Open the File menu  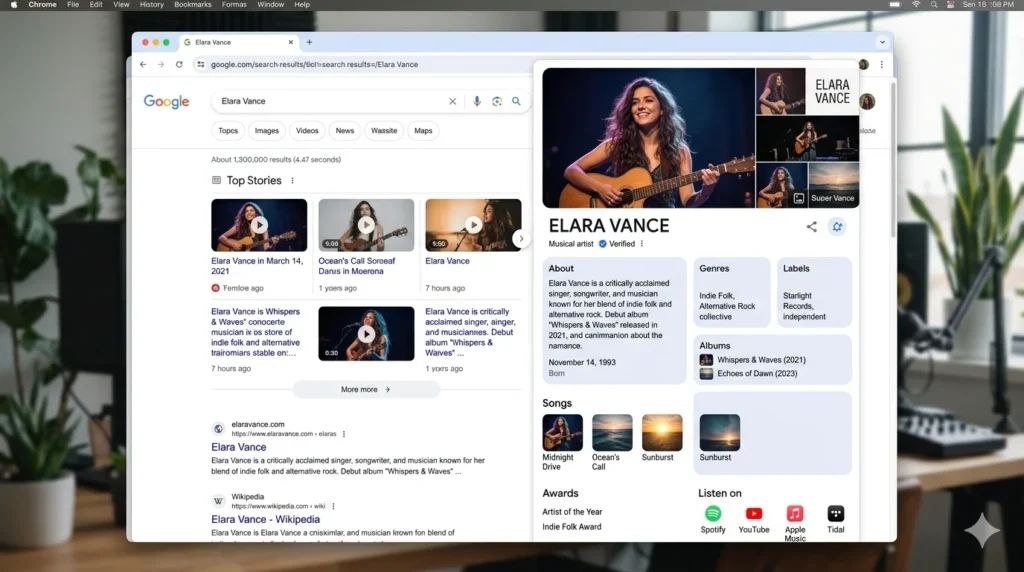[73, 5]
